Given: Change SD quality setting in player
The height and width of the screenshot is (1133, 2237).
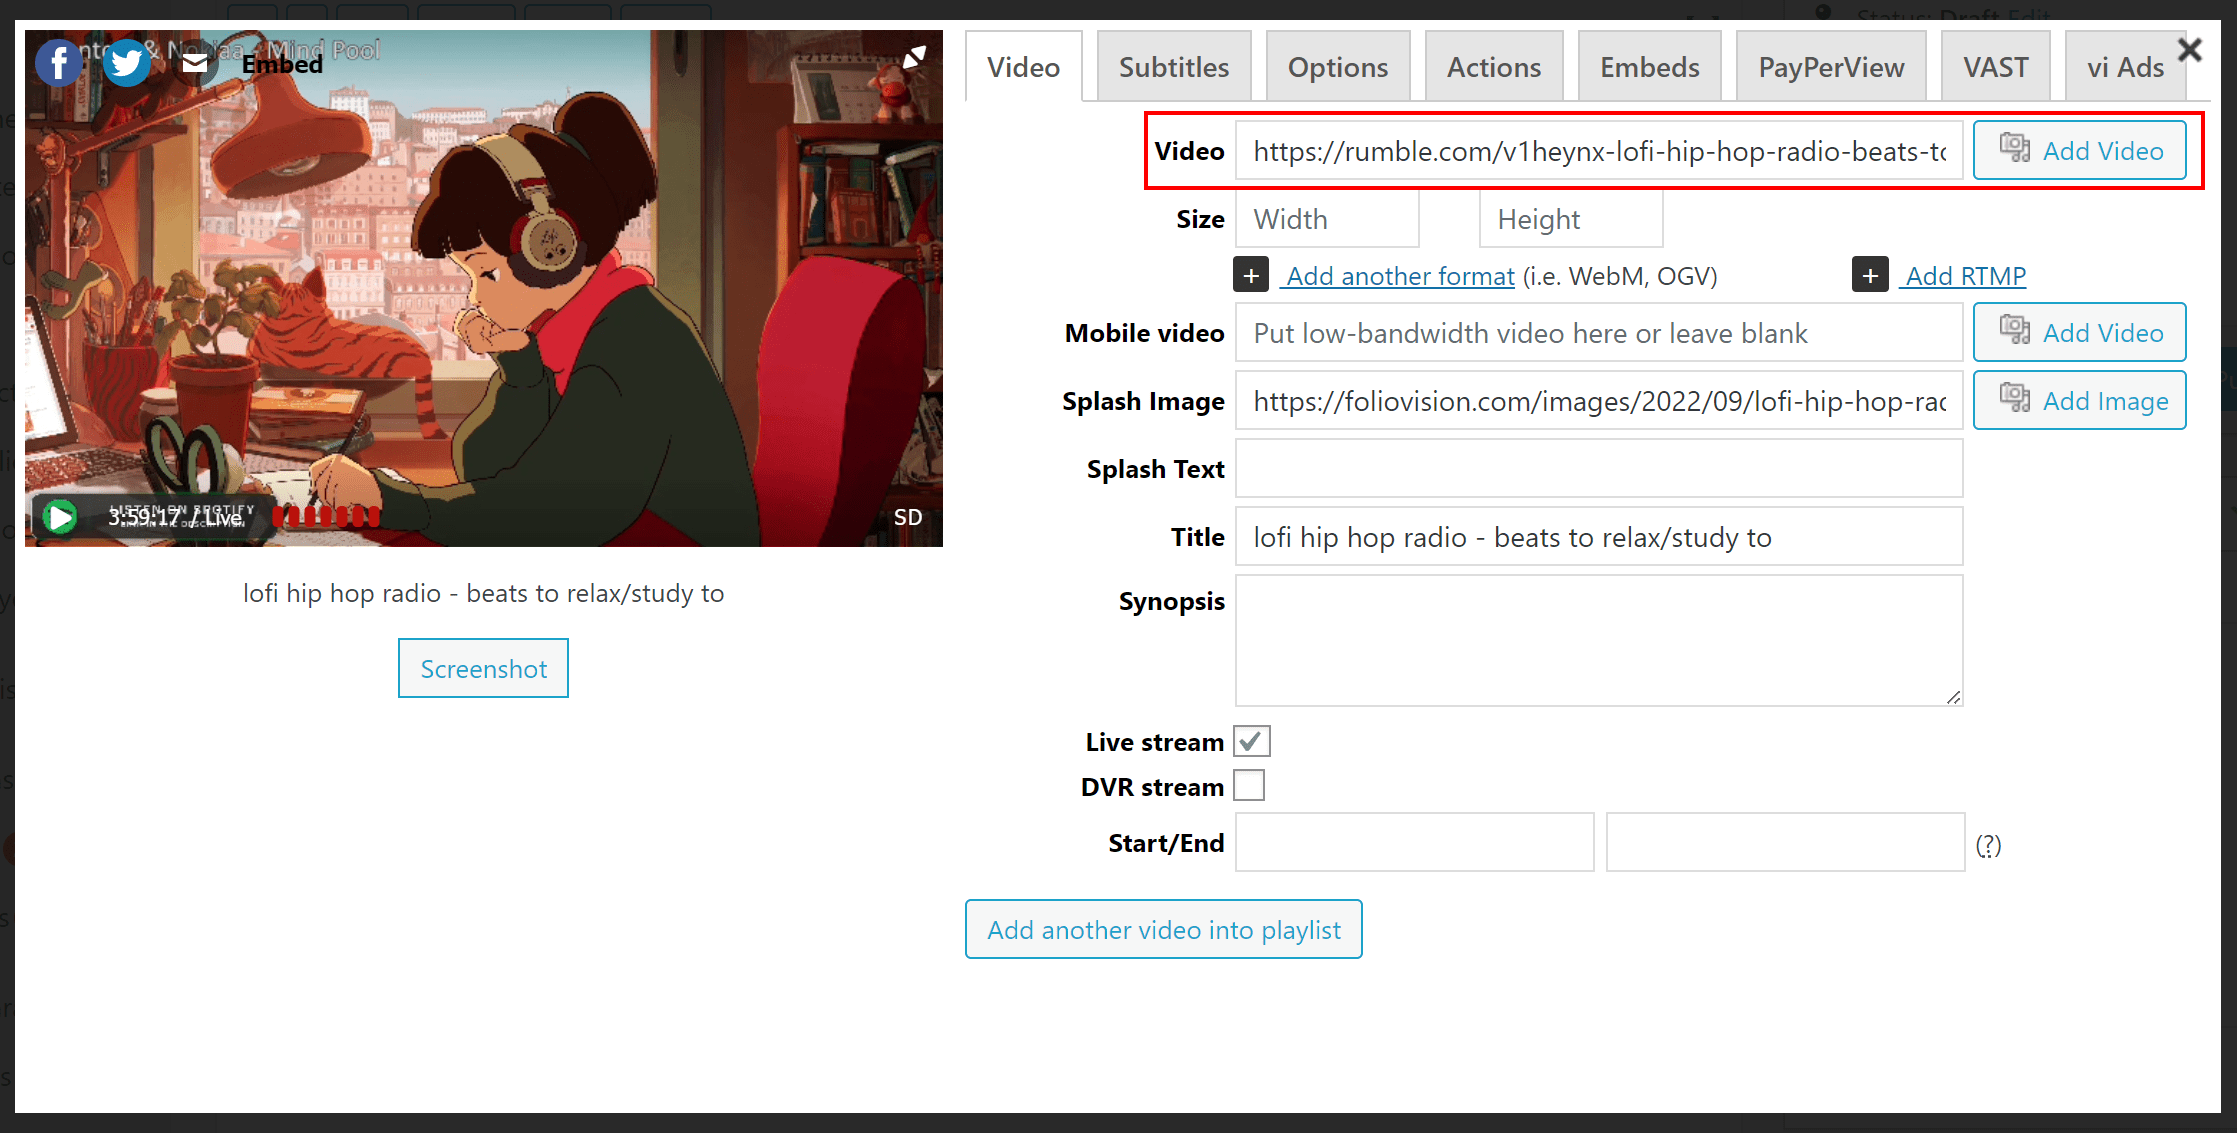Looking at the screenshot, I should click(x=907, y=517).
